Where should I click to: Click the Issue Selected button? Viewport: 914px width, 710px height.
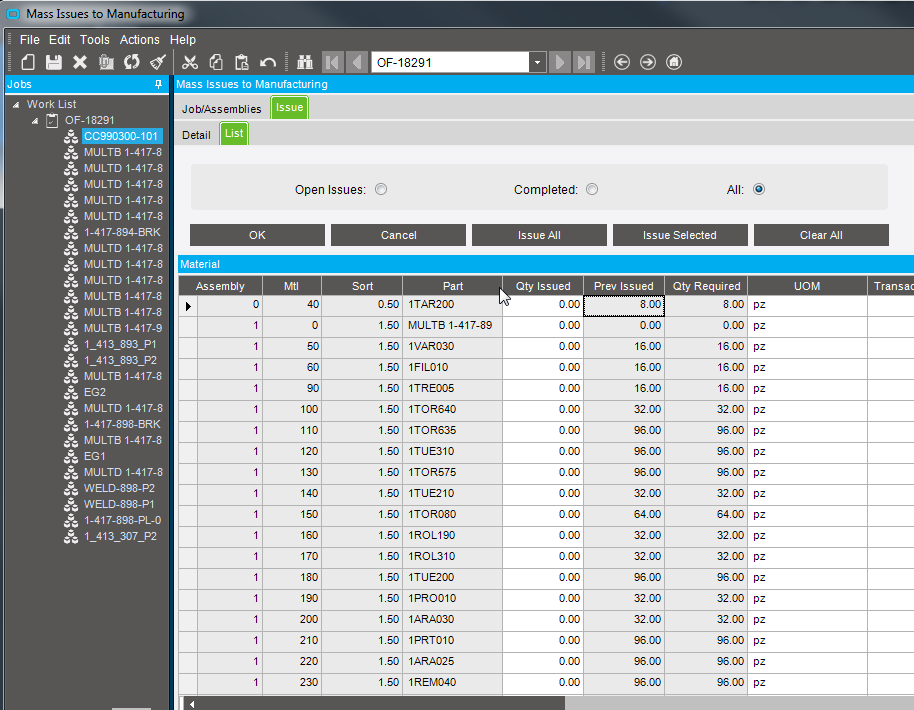(680, 235)
